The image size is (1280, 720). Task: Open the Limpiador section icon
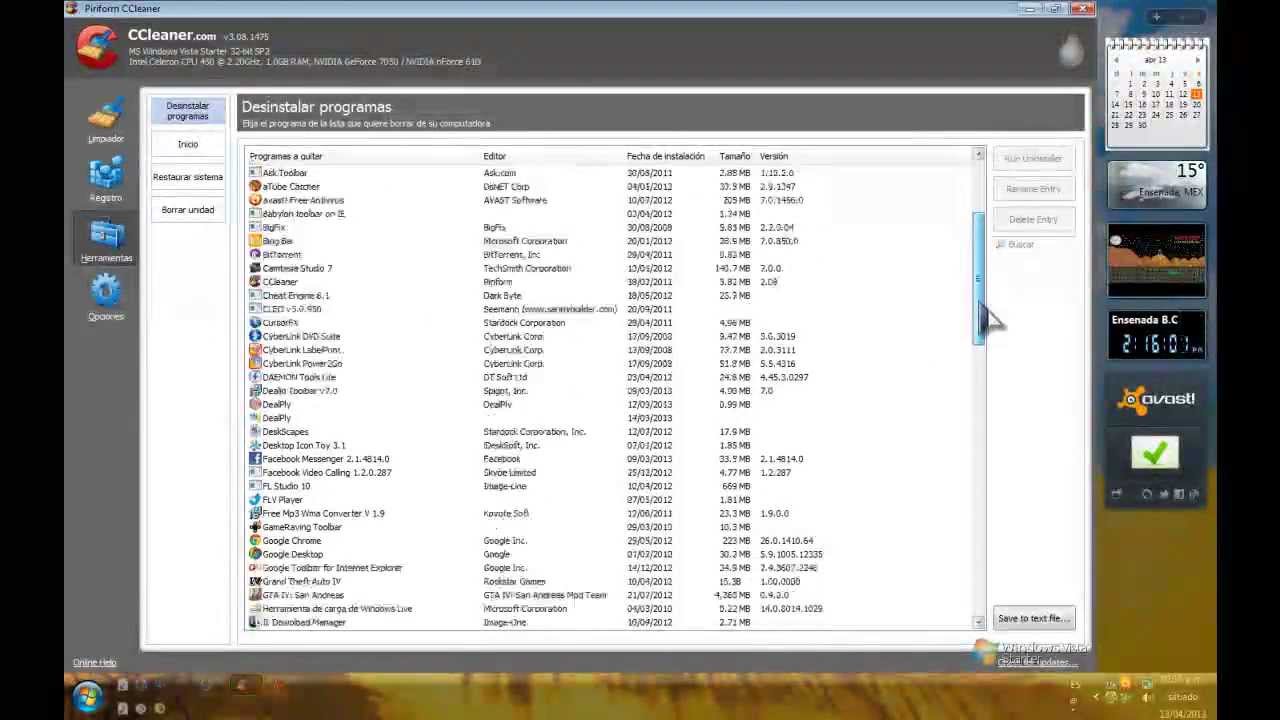[106, 116]
